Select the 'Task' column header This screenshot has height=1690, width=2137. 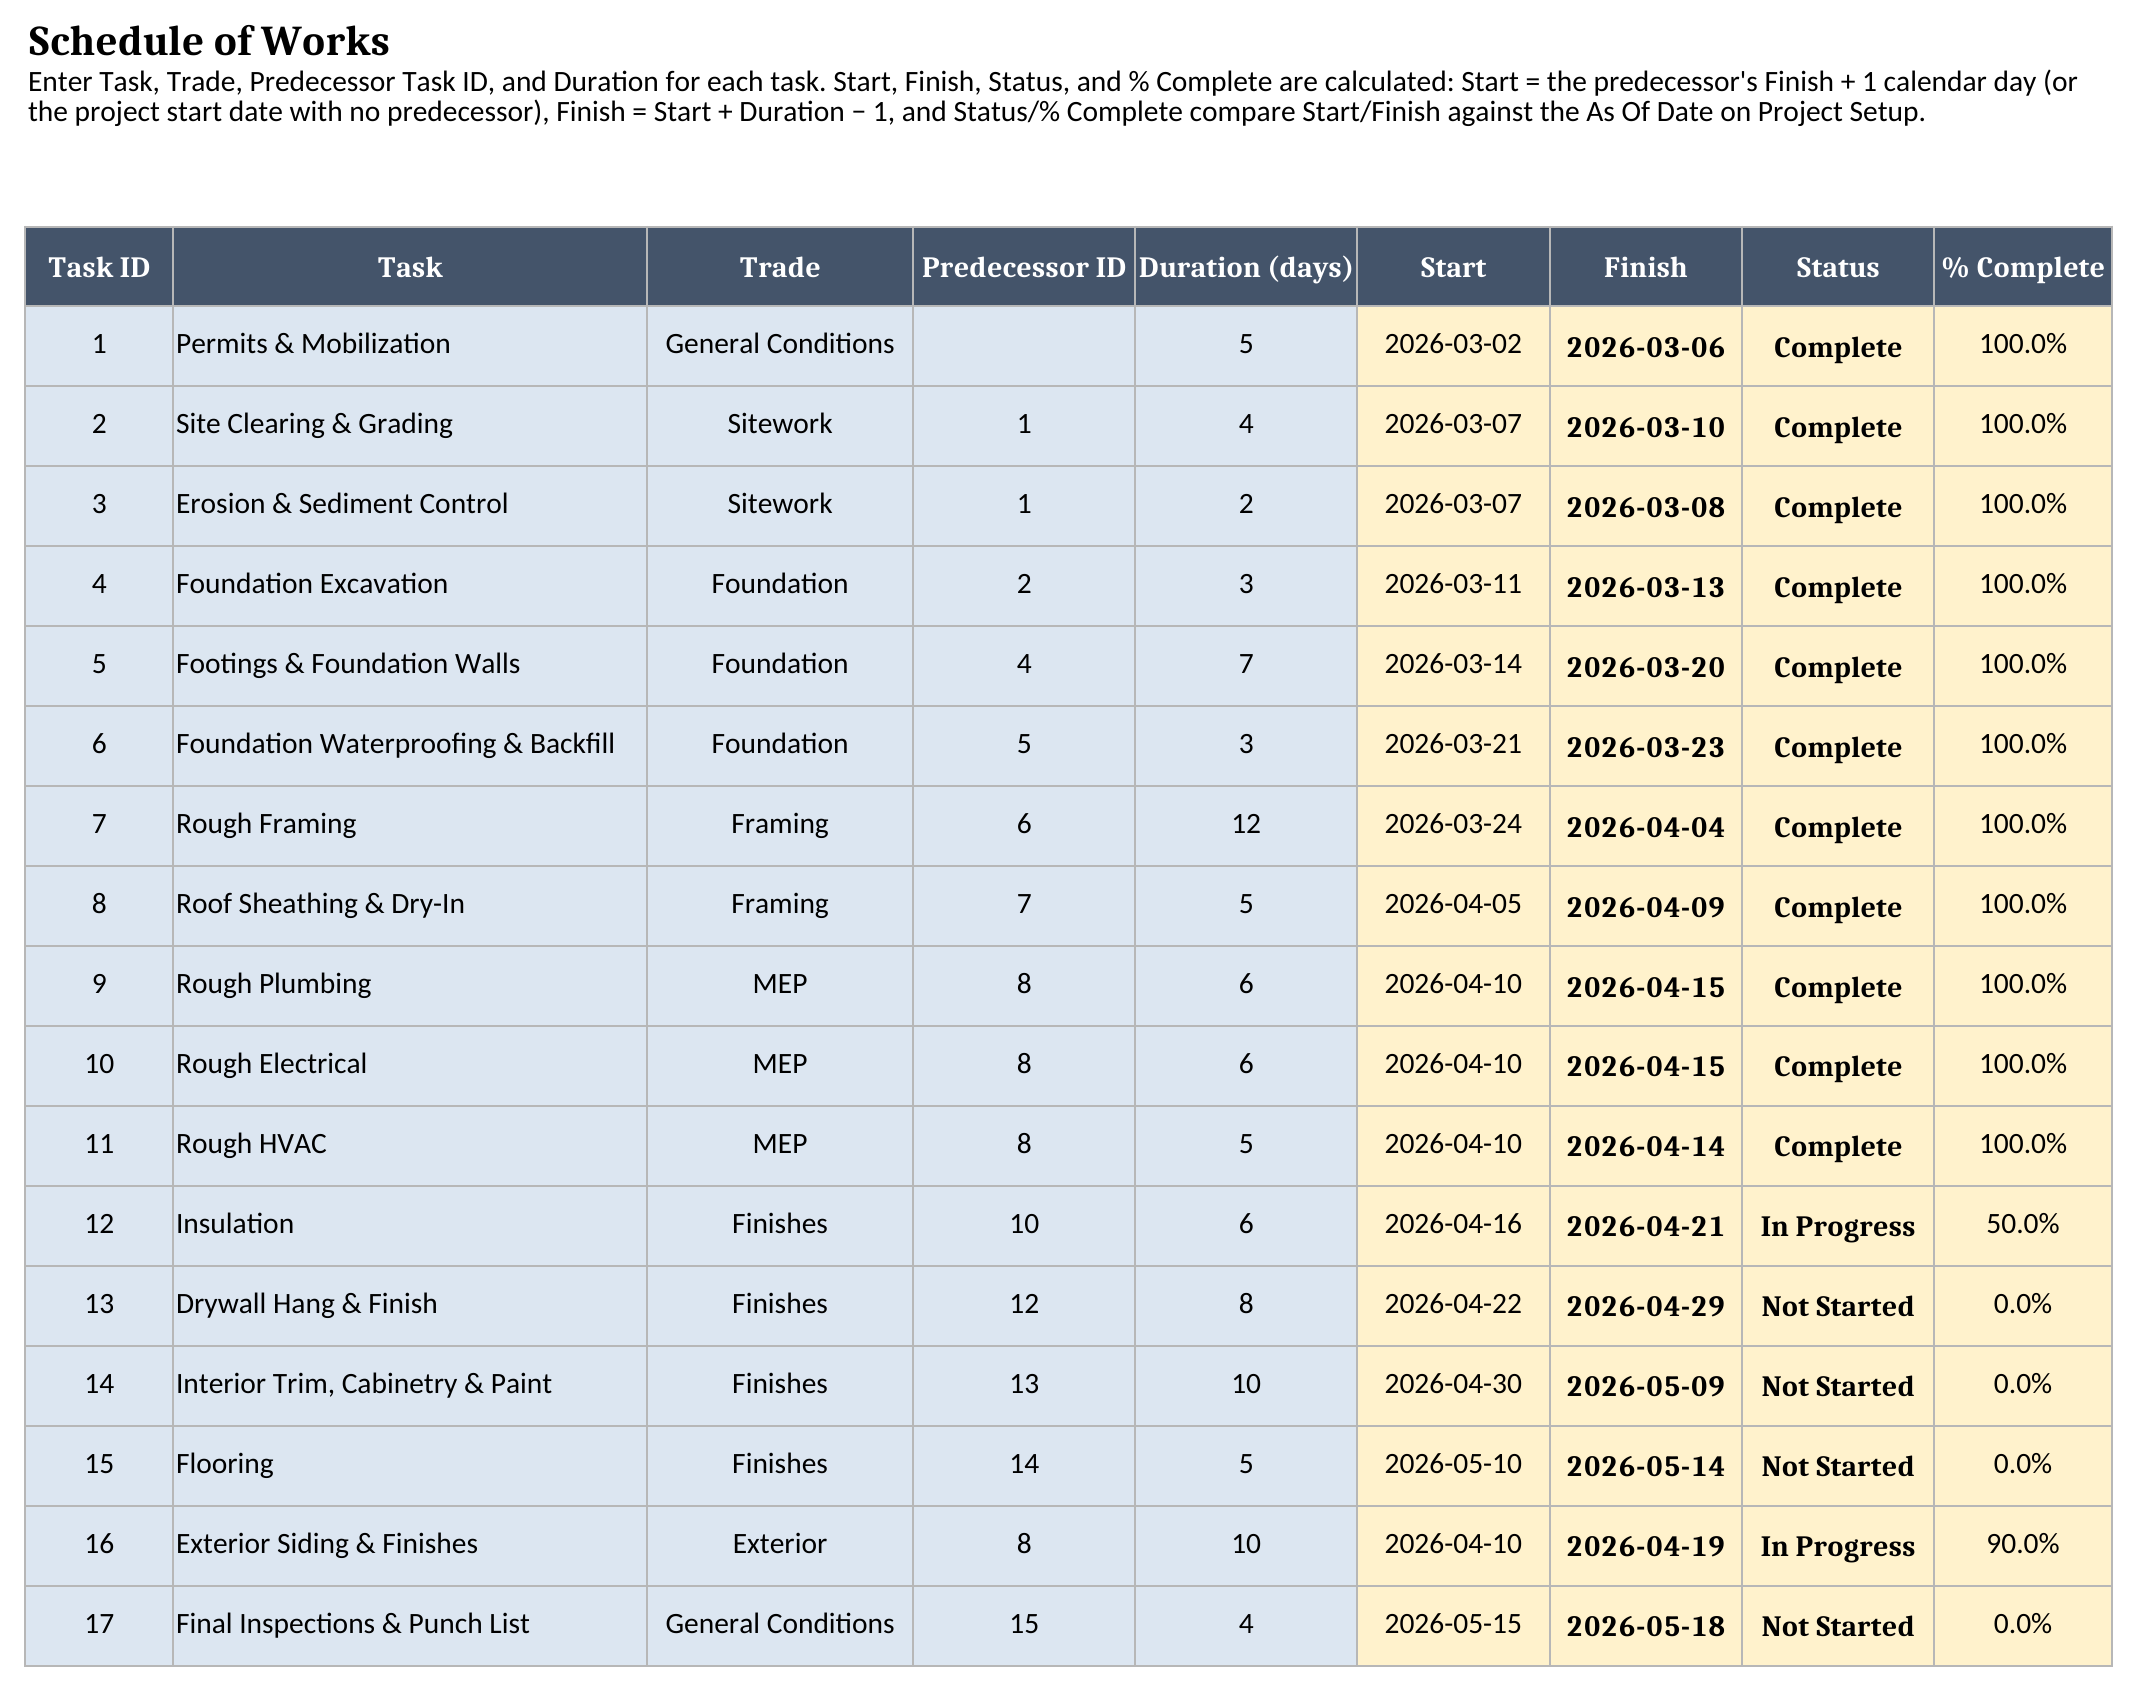point(410,267)
